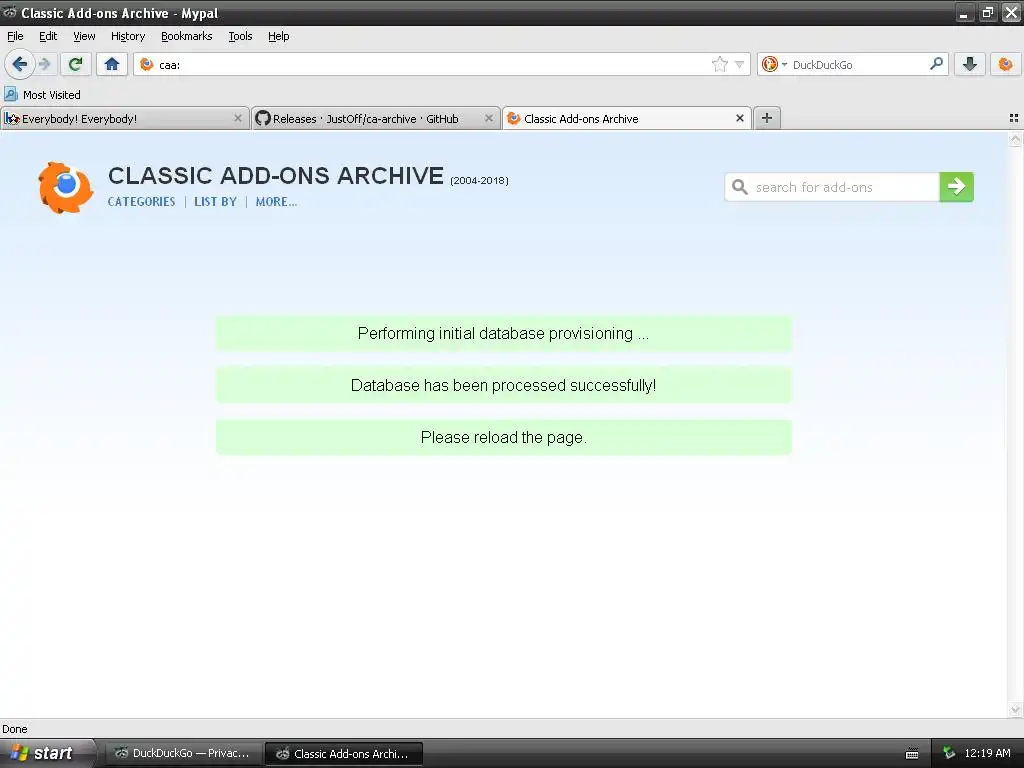
Task: Submit search with the green arrow button
Action: 957,187
